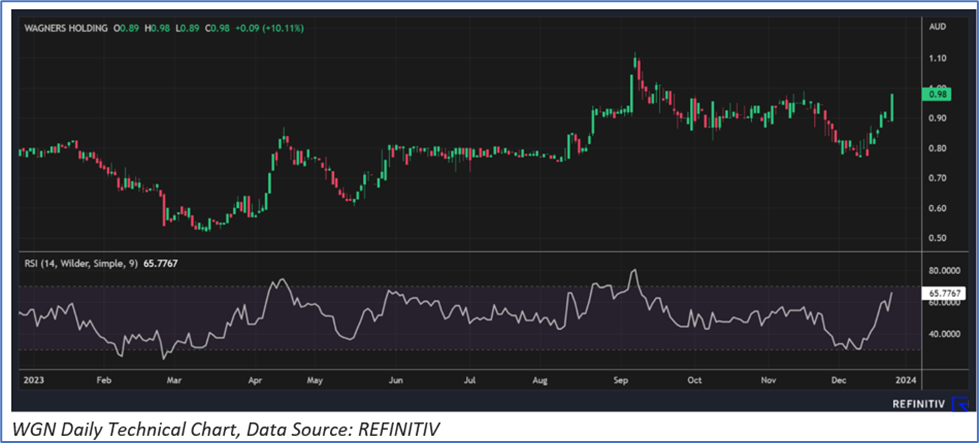The image size is (979, 443).
Task: Select the 2023 marker on time axis
Action: pyautogui.click(x=34, y=381)
